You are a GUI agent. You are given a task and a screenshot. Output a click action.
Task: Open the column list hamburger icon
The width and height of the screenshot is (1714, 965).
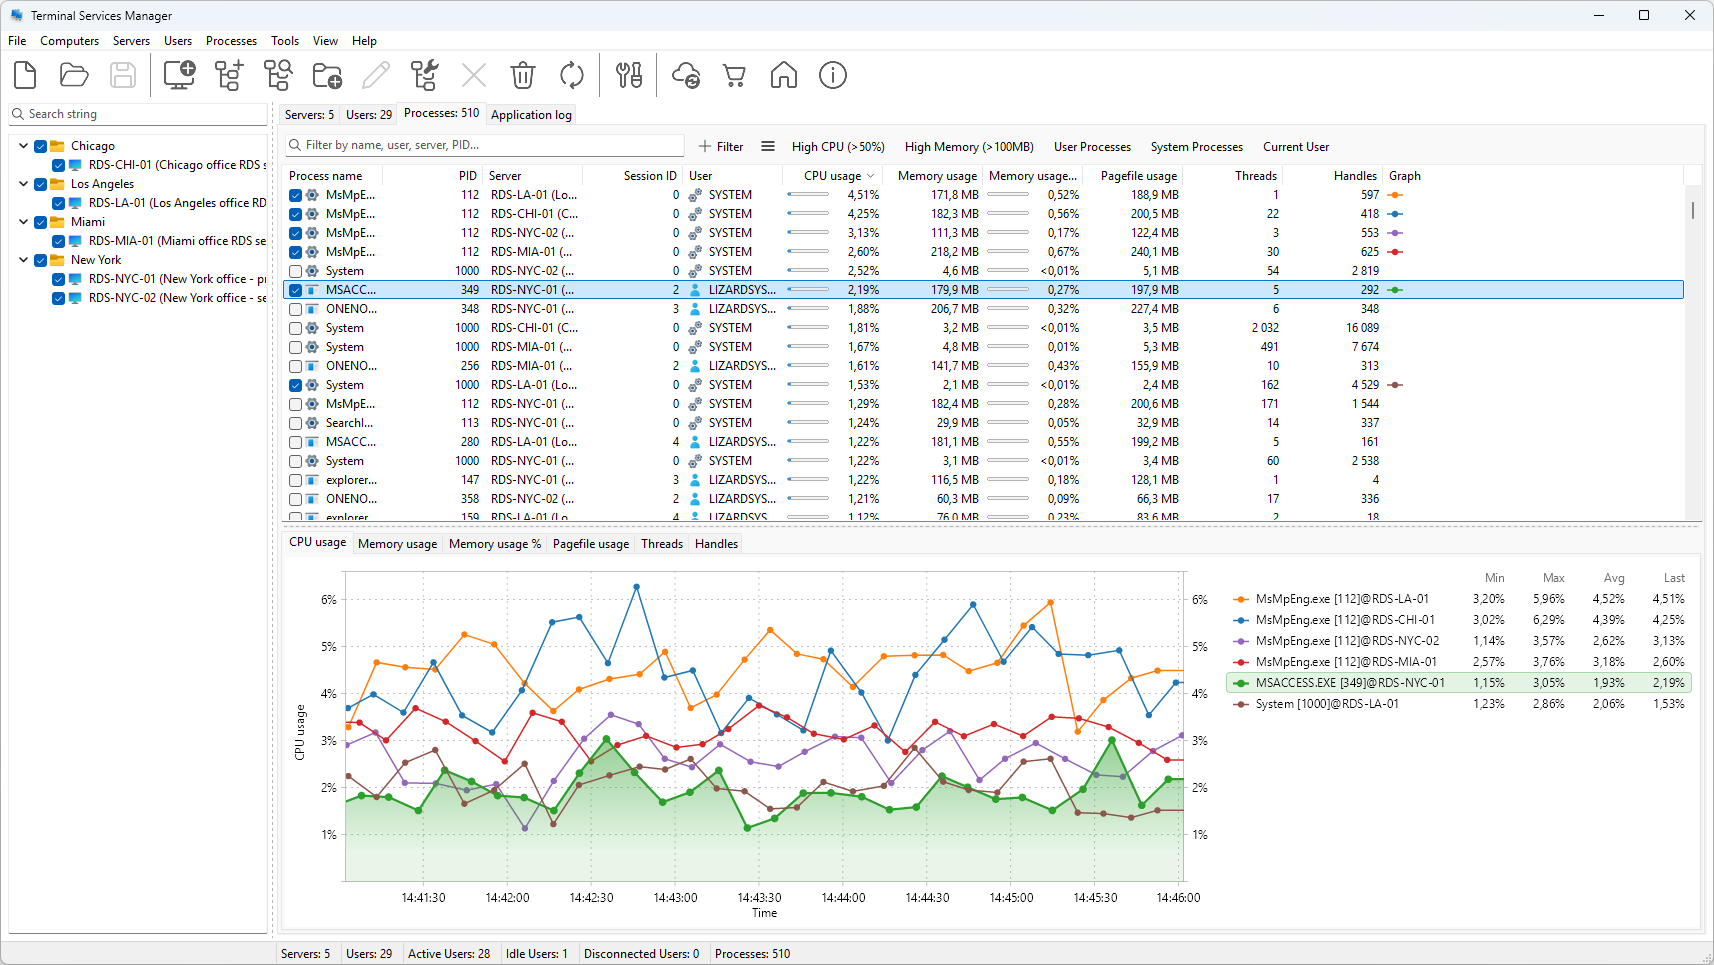click(768, 146)
